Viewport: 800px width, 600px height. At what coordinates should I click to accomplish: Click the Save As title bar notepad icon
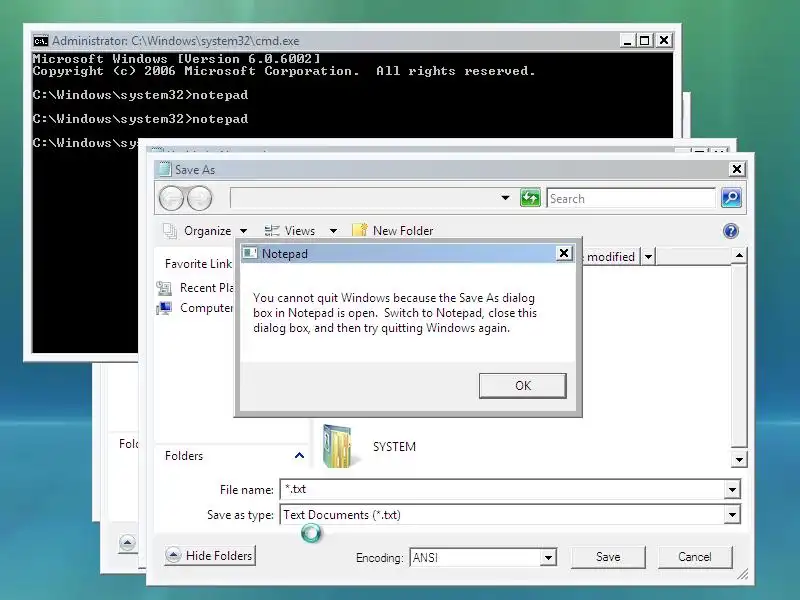point(164,169)
